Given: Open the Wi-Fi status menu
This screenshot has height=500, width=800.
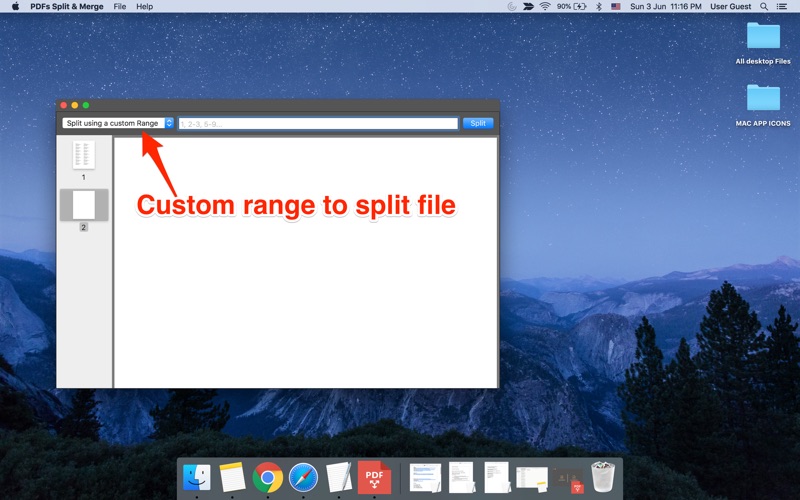Looking at the screenshot, I should point(545,6).
